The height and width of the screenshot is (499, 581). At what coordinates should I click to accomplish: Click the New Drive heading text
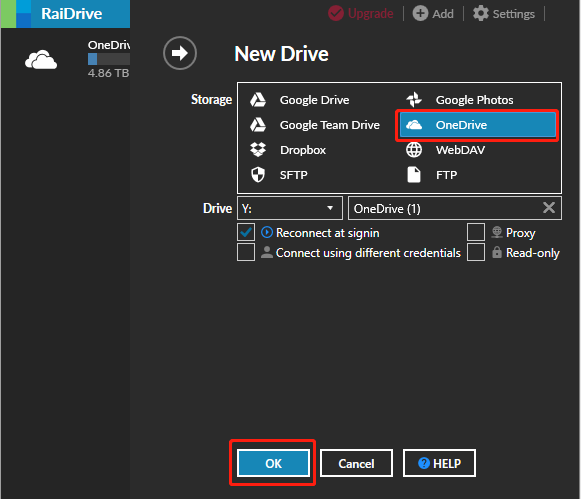coord(281,54)
